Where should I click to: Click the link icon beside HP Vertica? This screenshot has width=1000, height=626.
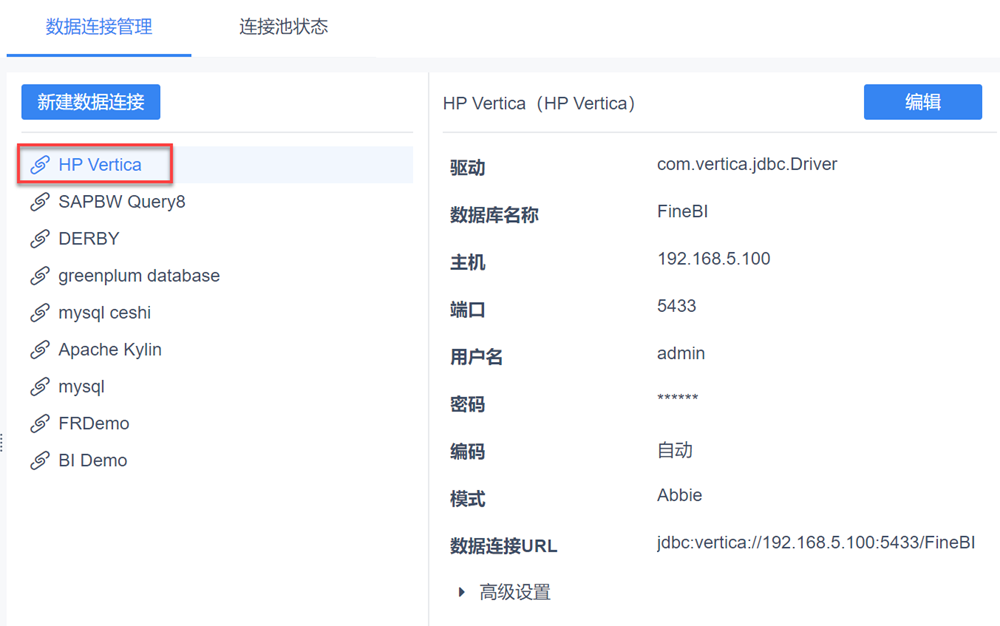coord(40,165)
